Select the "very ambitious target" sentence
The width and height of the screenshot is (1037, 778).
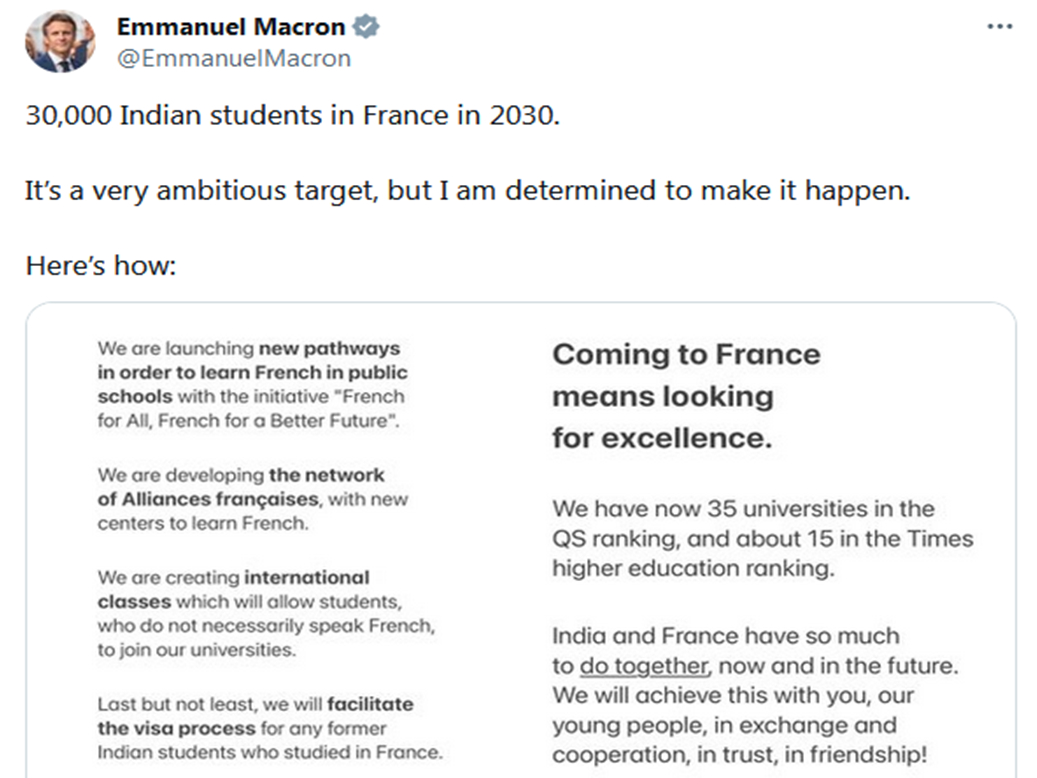pyautogui.click(x=467, y=191)
